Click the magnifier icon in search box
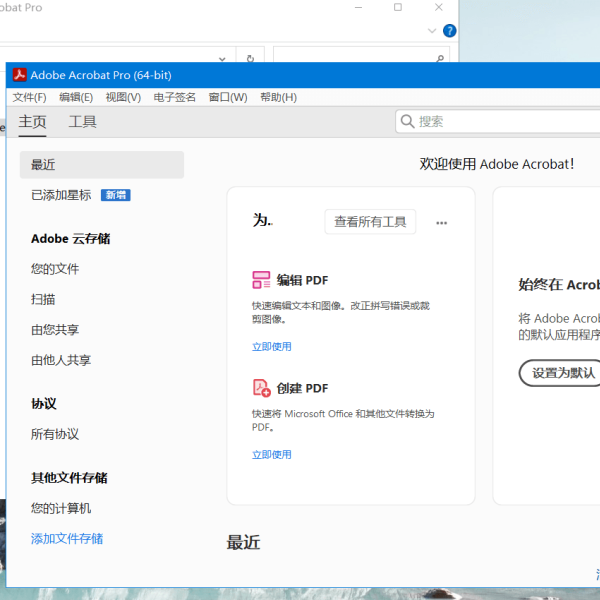Viewport: 600px width, 600px height. [x=407, y=122]
